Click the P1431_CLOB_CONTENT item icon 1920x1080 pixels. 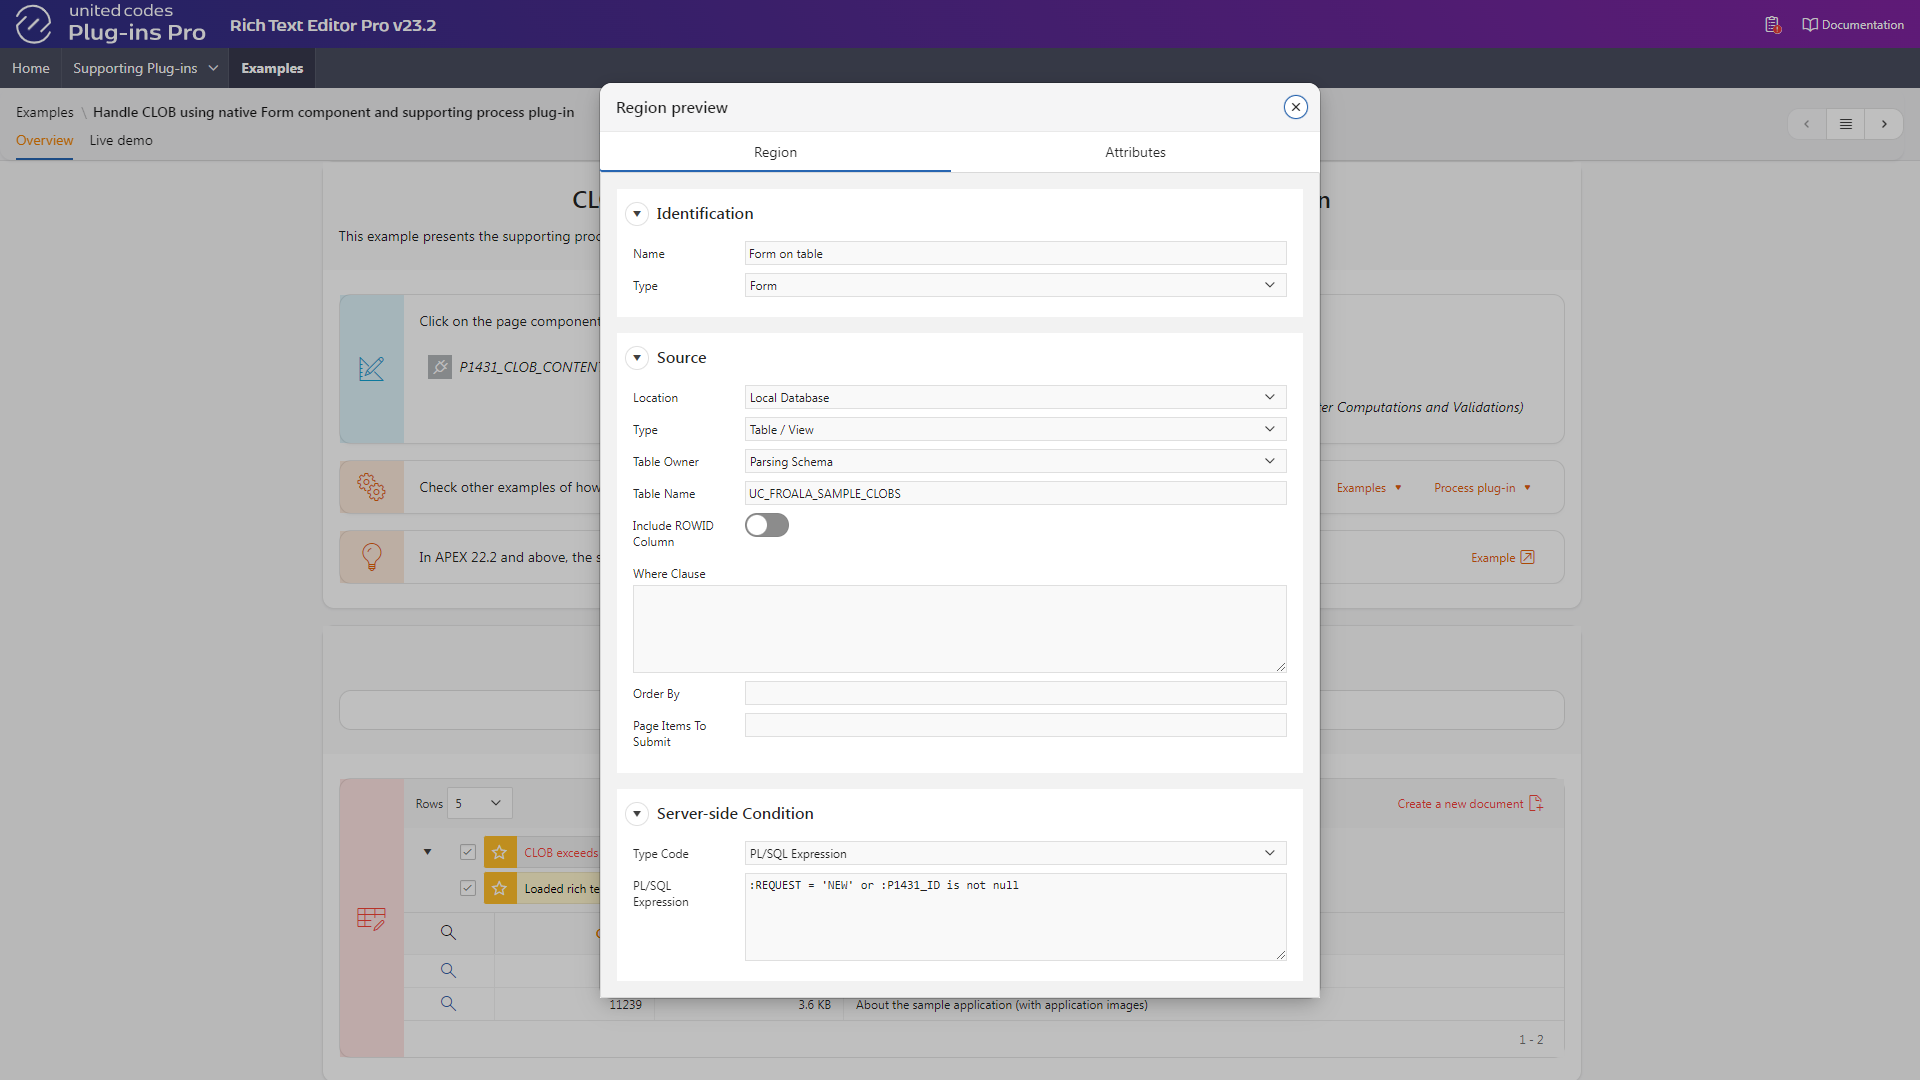pos(440,367)
